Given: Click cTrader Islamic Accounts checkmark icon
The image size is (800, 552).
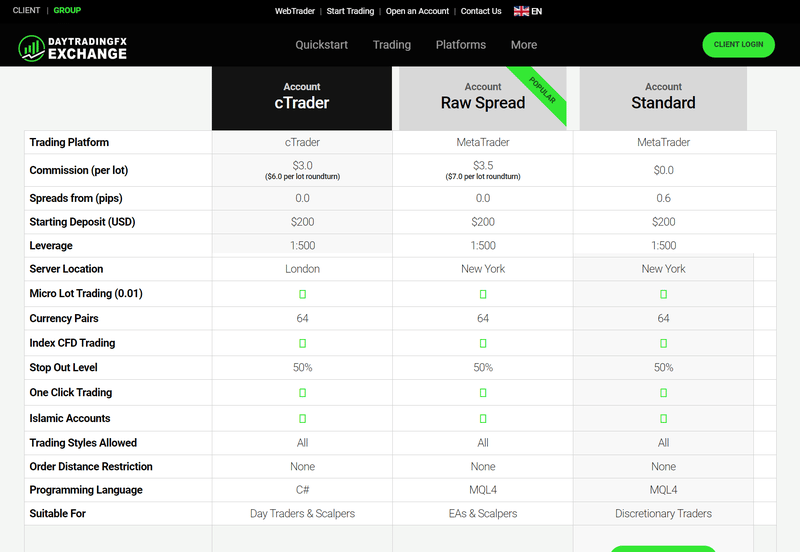Looking at the screenshot, I should 303,419.
